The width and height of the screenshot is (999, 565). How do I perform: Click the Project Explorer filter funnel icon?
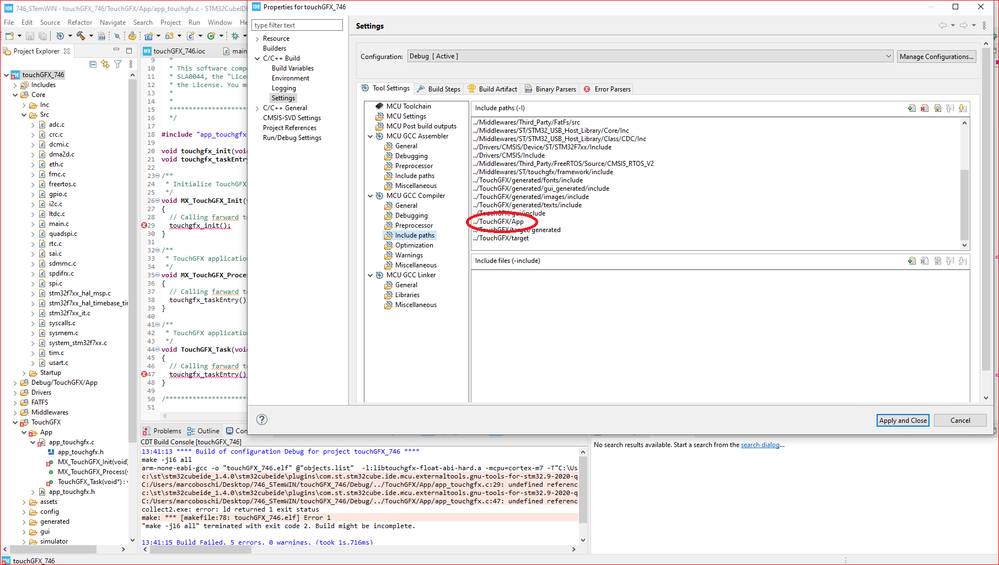coord(118,64)
